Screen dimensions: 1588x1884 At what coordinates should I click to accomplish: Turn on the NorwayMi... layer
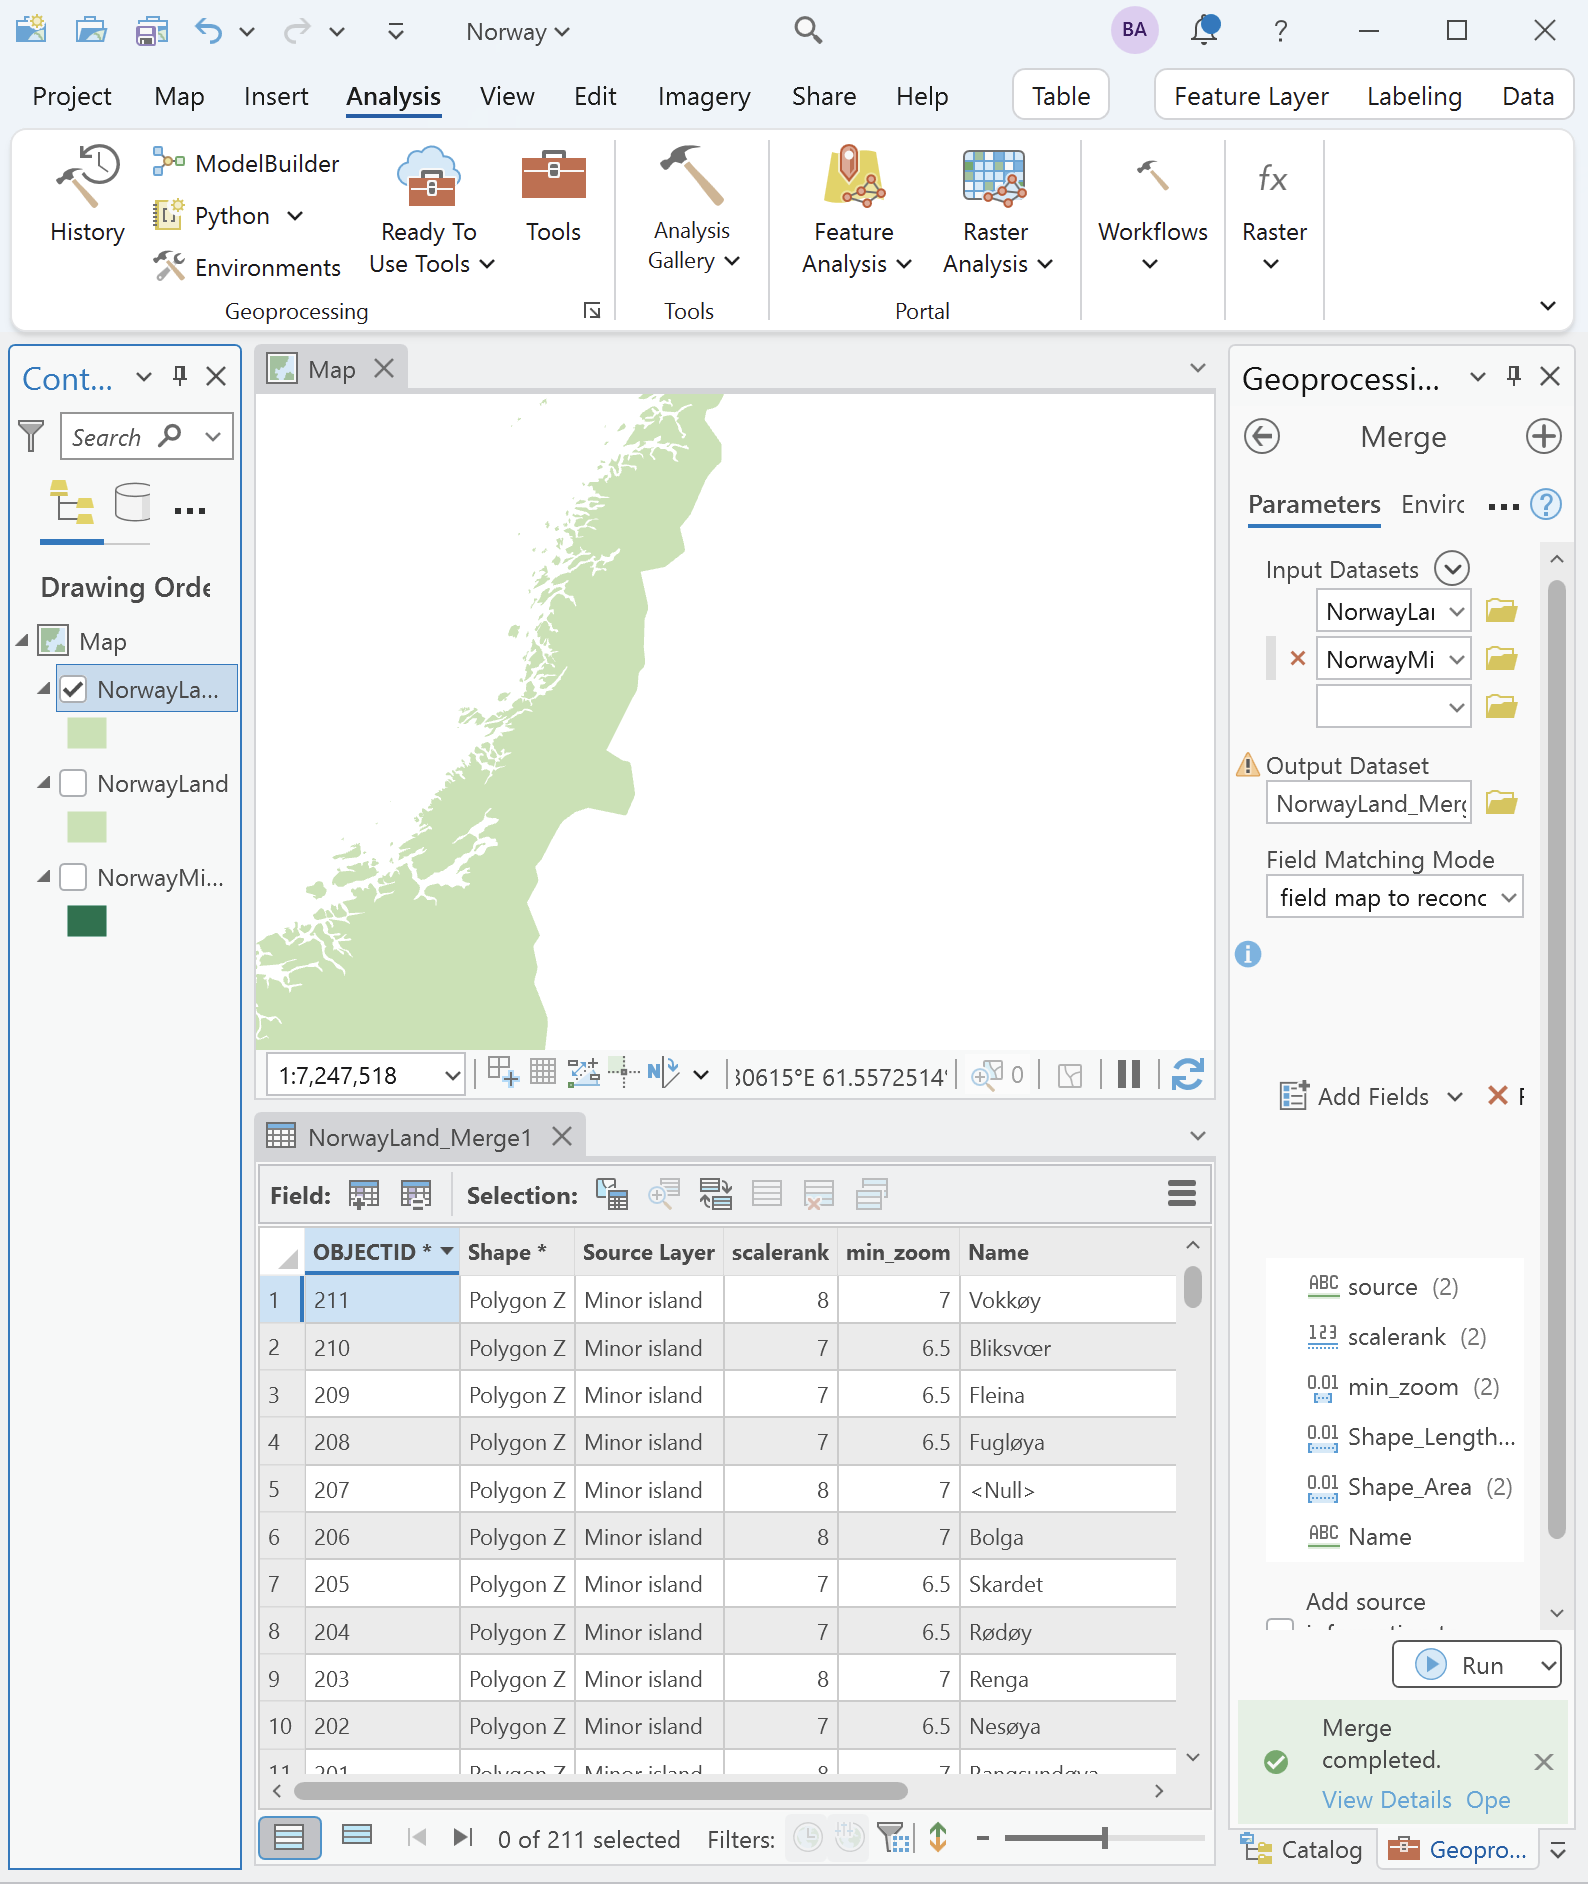click(73, 877)
